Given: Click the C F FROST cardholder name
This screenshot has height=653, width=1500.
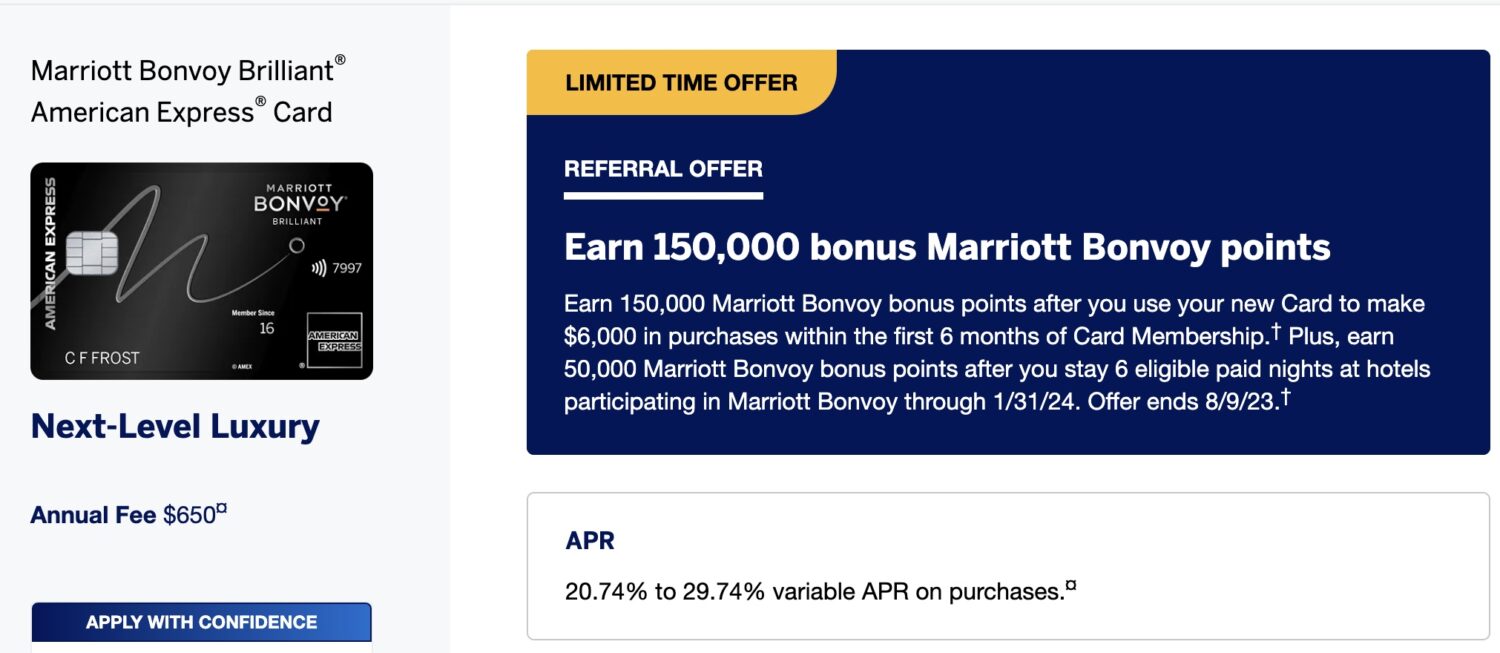Looking at the screenshot, I should click(x=102, y=358).
